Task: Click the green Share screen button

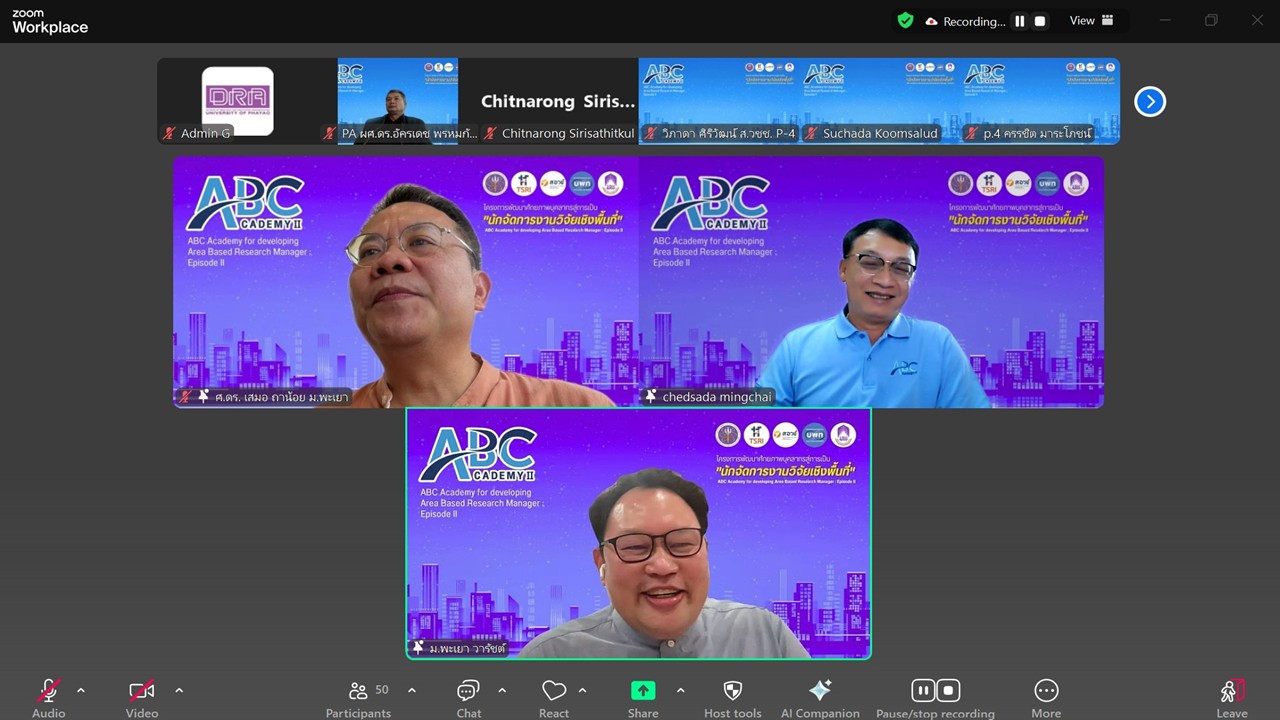Action: pyautogui.click(x=643, y=690)
